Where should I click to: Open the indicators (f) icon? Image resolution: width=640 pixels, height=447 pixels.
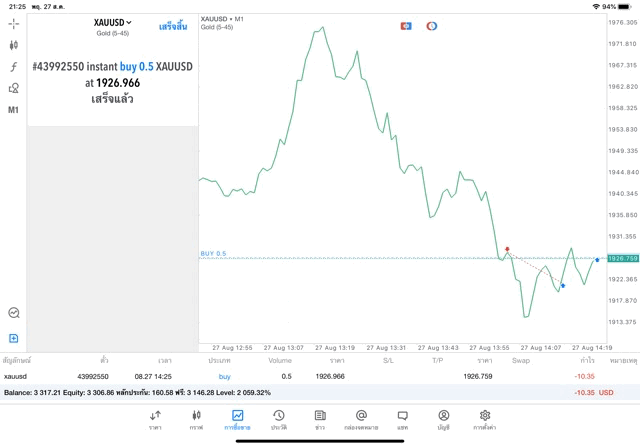pos(14,66)
